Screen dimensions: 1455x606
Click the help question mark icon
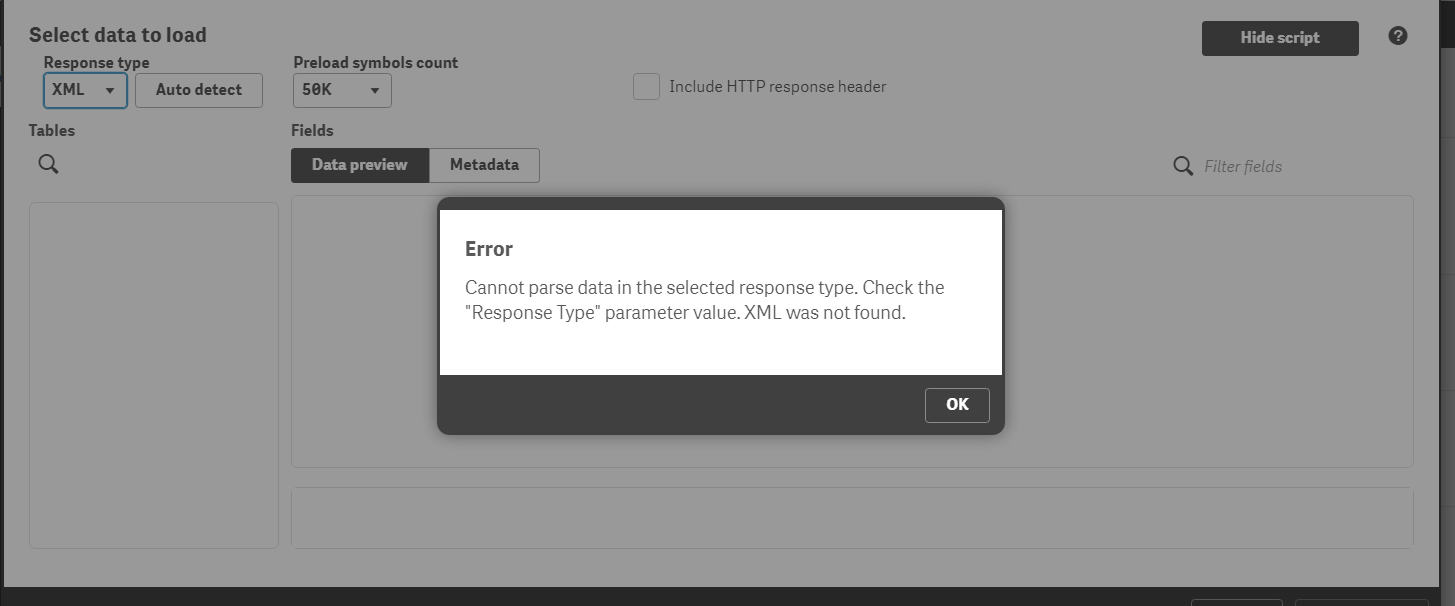(1398, 36)
